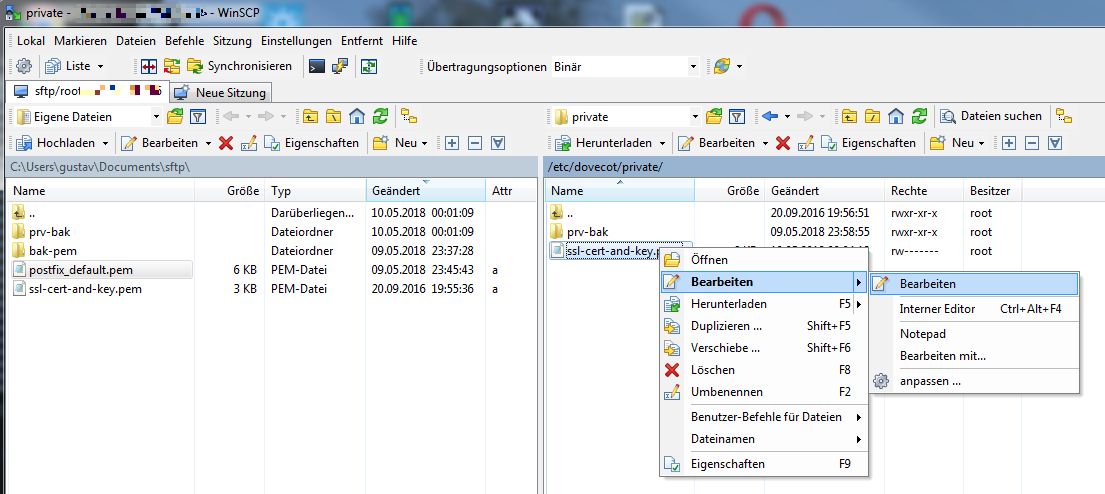This screenshot has width=1105, height=494.
Task: Select local files plus icon
Action: [x=452, y=143]
